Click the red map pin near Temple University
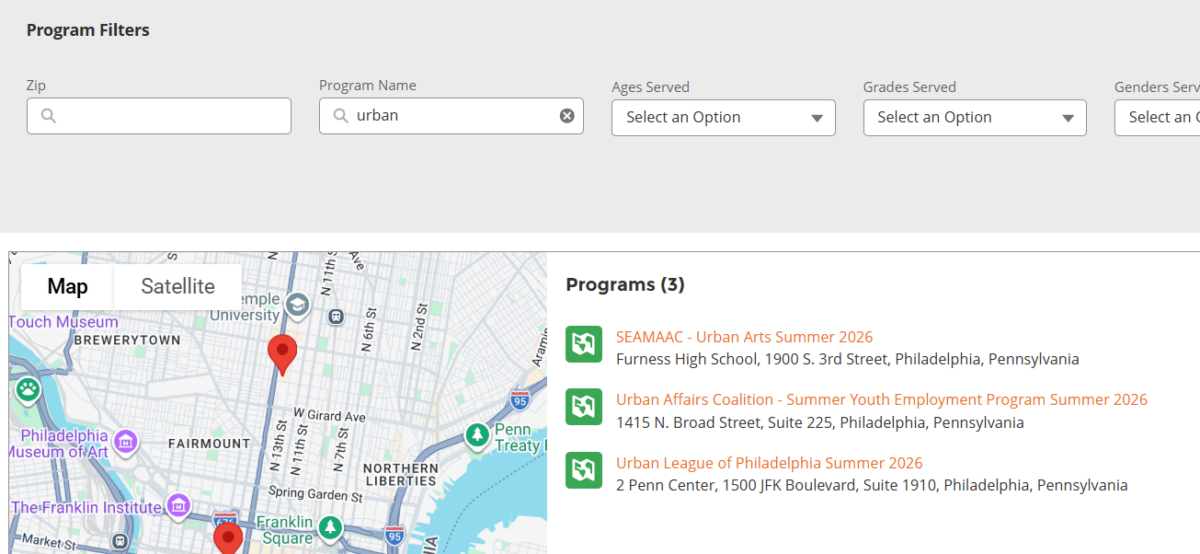 click(x=283, y=353)
